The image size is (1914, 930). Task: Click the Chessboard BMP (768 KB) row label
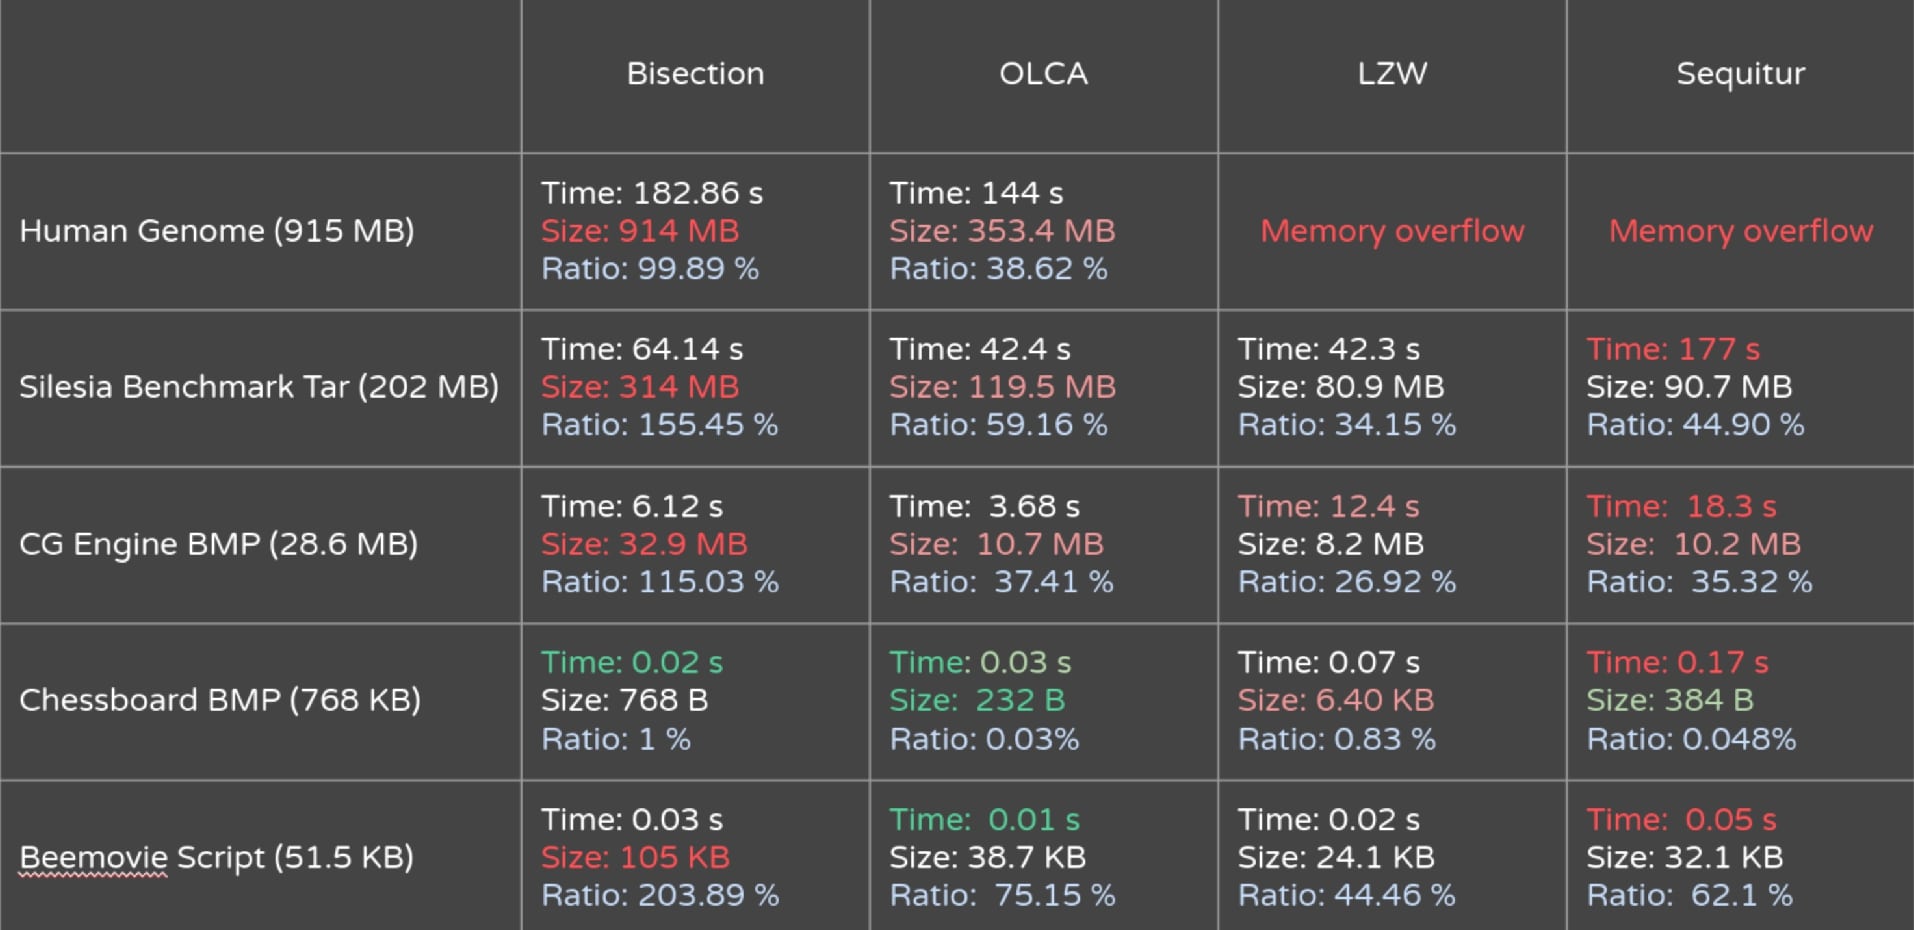(x=220, y=700)
